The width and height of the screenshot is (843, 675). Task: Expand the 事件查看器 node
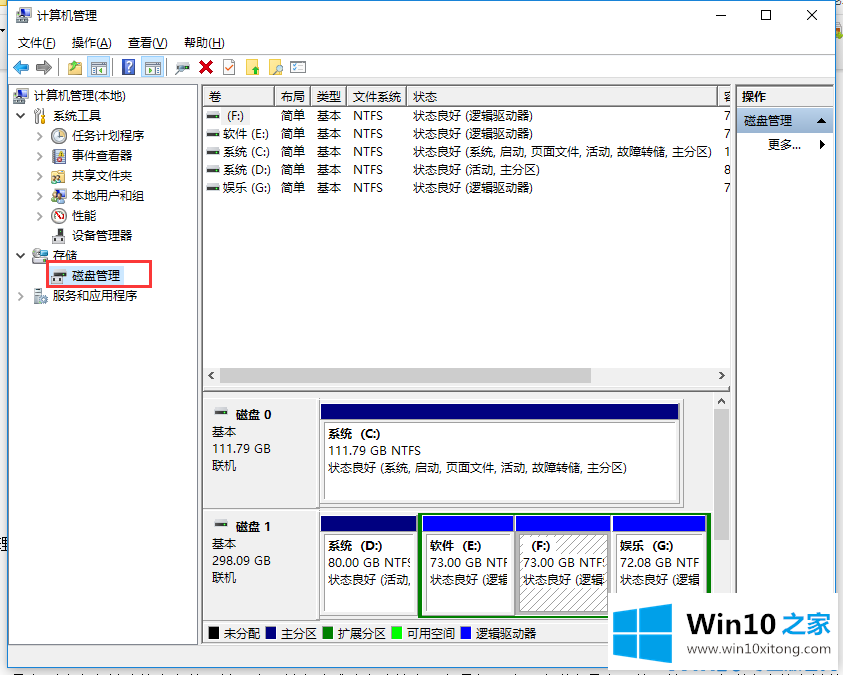click(x=39, y=156)
